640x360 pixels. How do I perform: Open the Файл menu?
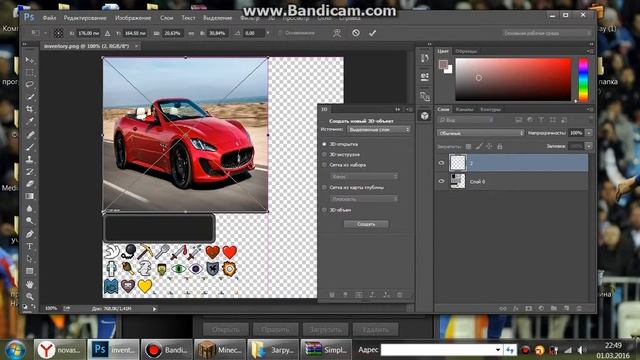49,18
